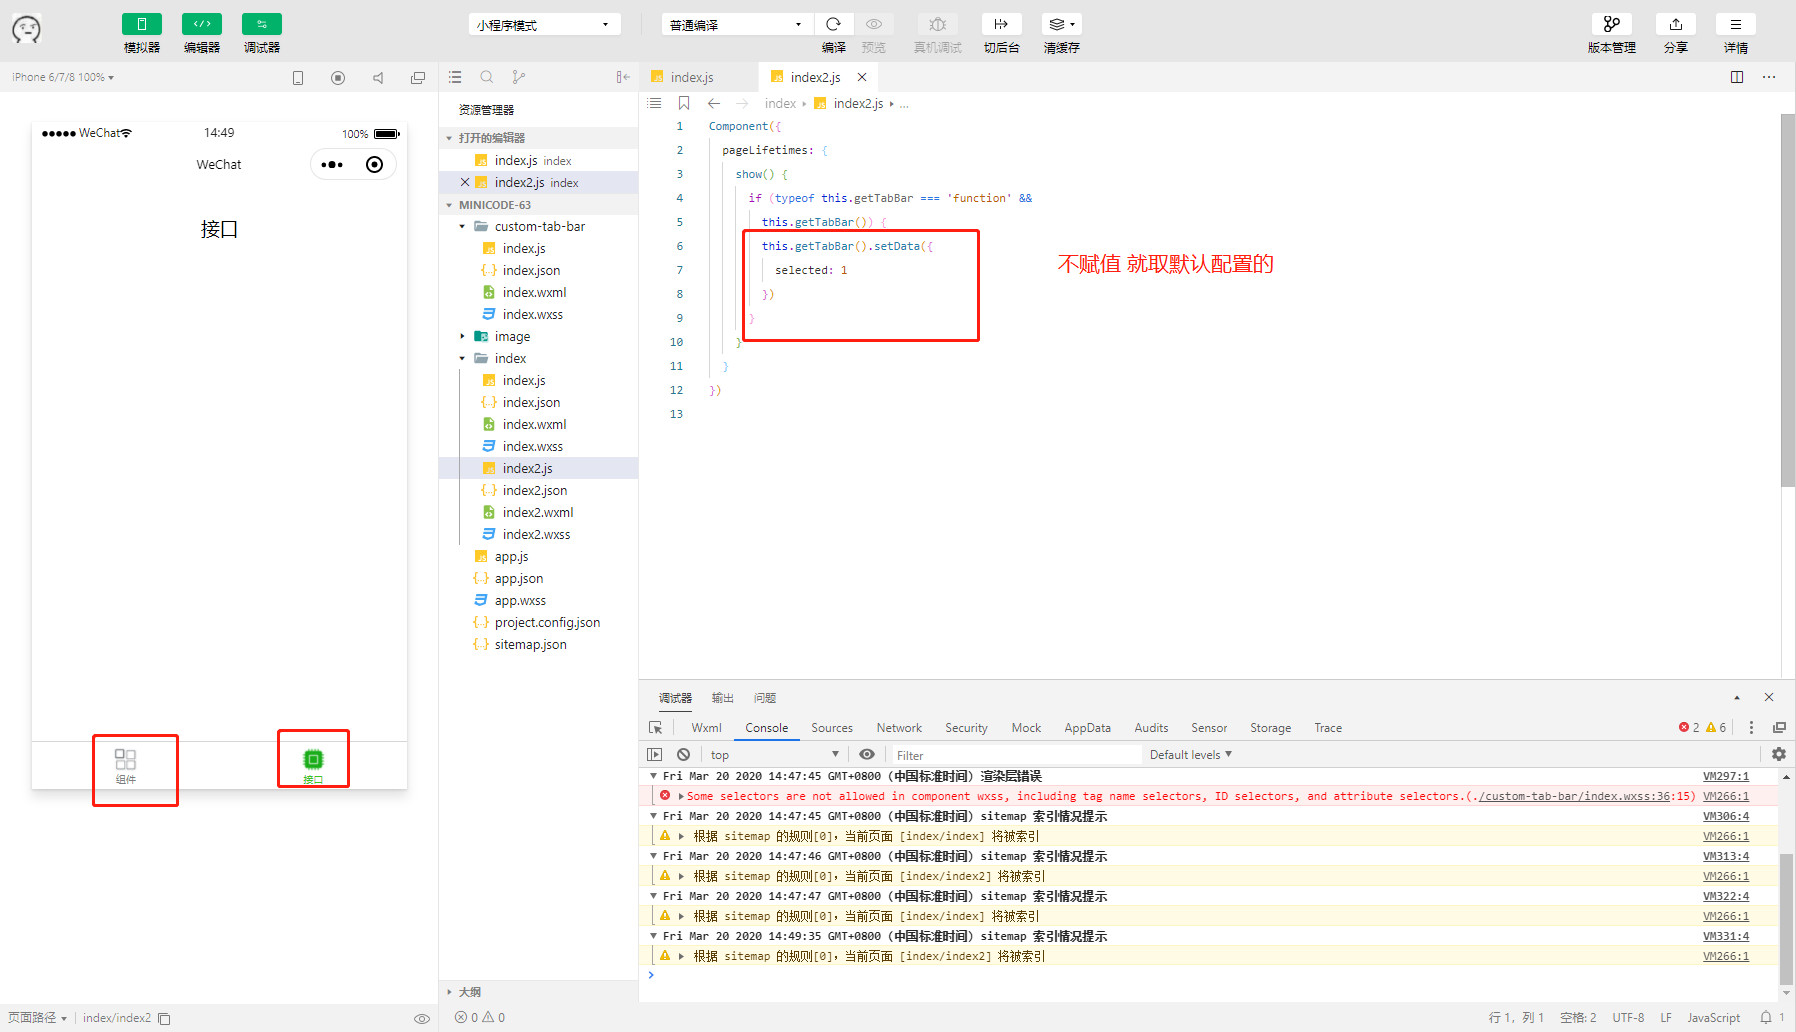Toggle the debugger panel button
Image resolution: width=1796 pixels, height=1032 pixels.
point(261,24)
